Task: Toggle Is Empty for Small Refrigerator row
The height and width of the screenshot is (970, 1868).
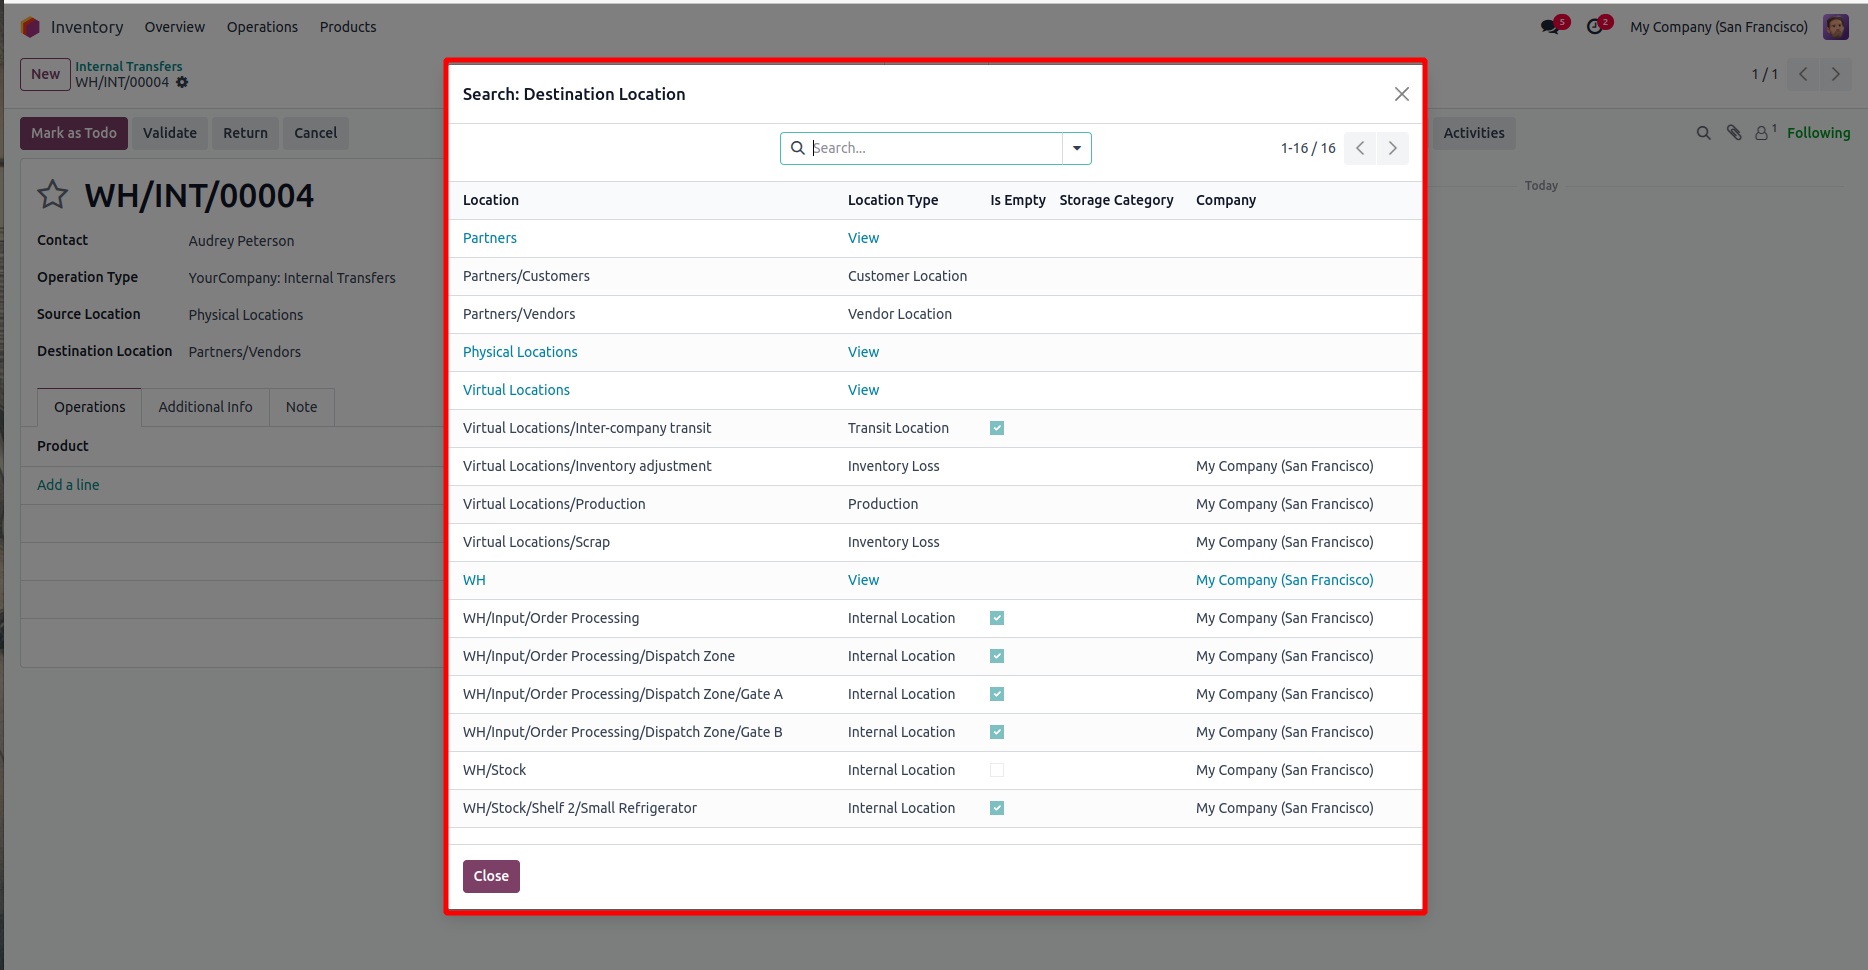Action: point(997,808)
